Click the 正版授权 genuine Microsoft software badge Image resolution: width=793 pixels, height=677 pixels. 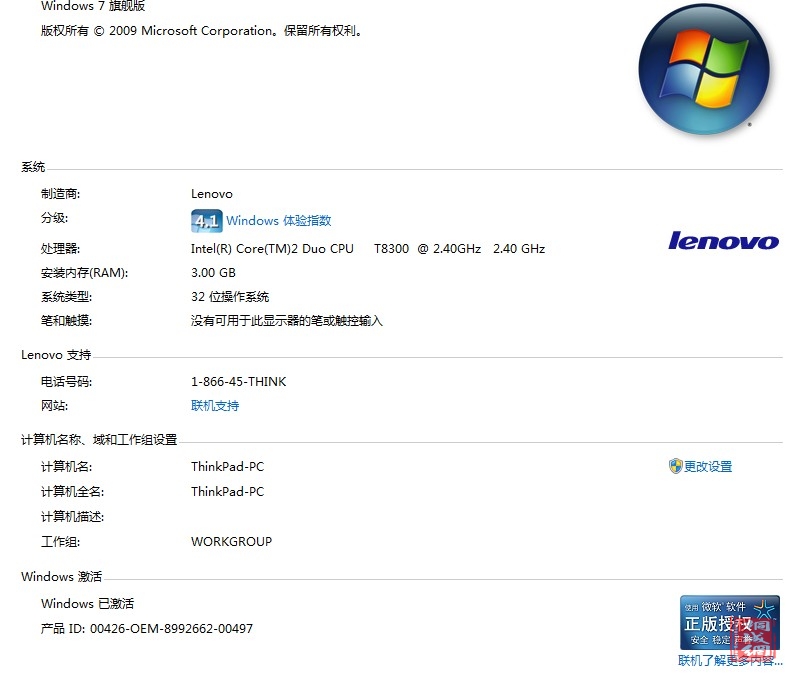click(x=730, y=622)
